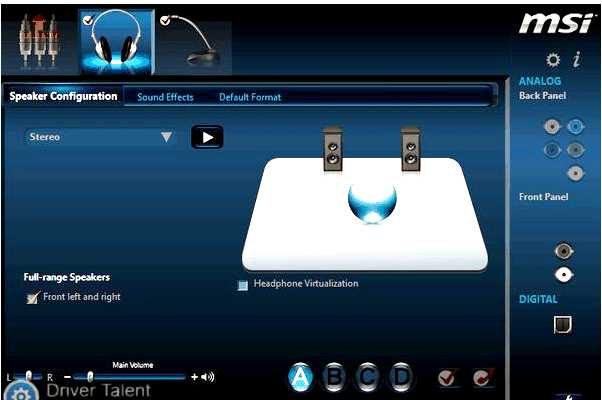Toggle the checkmark on the headphones device
The image size is (602, 400).
pos(87,19)
